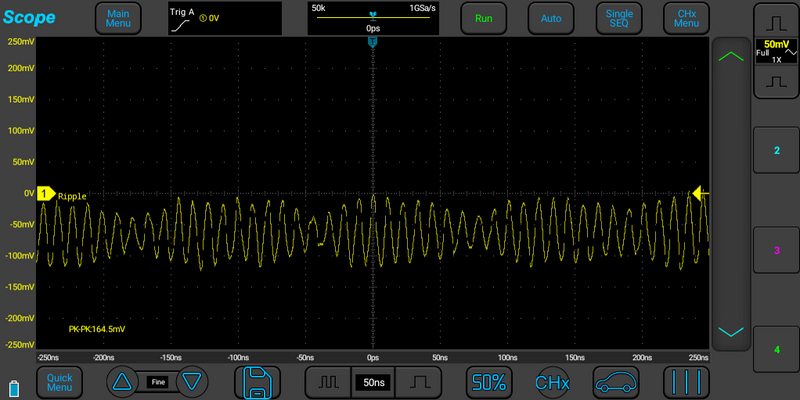Toggle the Fine adjustment mode

click(158, 382)
